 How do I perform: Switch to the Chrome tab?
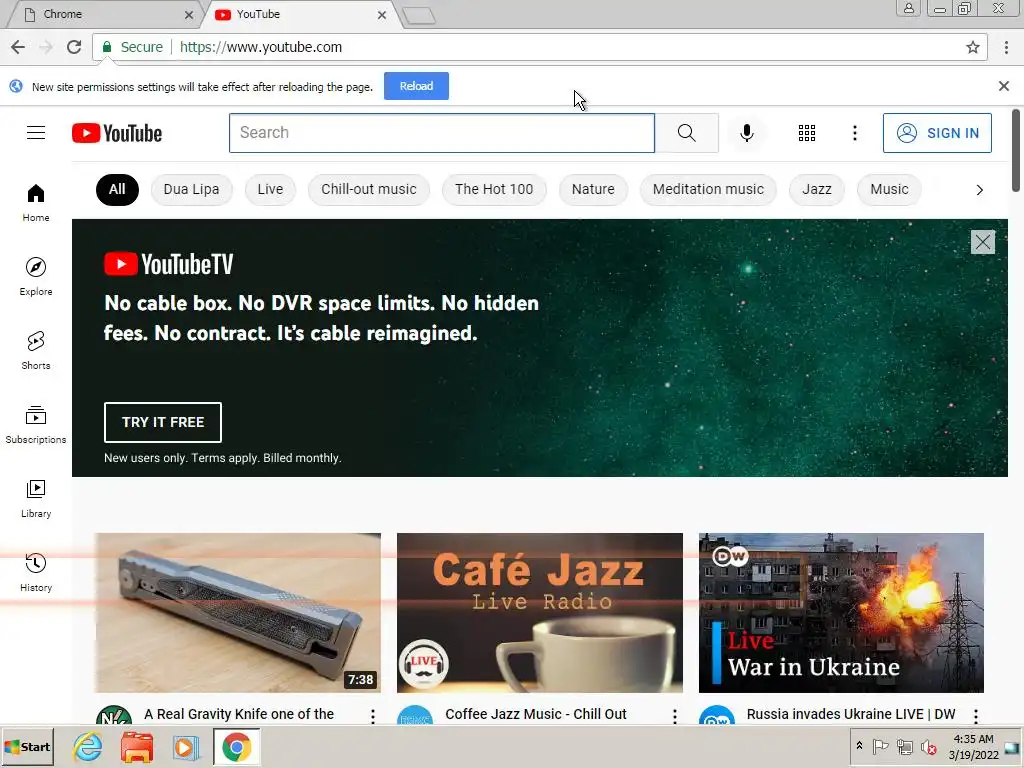click(x=104, y=14)
